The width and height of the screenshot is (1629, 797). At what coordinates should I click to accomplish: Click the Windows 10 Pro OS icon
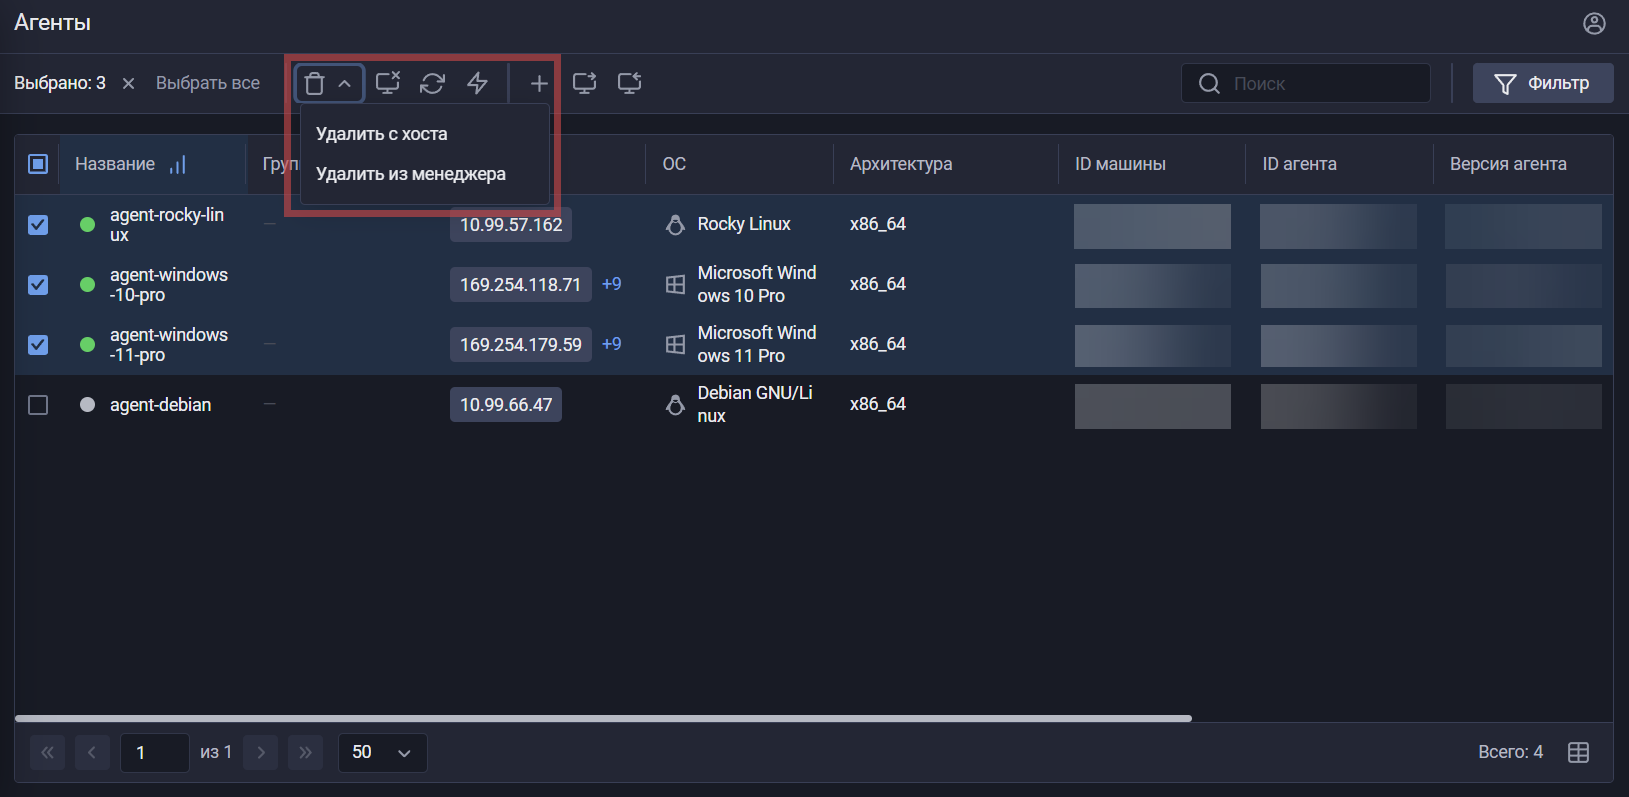[675, 285]
